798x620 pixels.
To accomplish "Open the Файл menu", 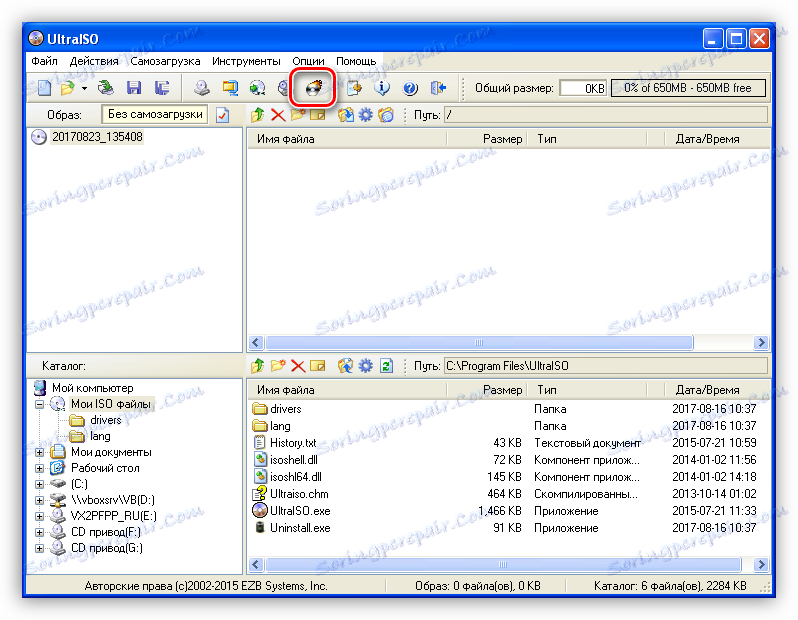I will coord(44,61).
